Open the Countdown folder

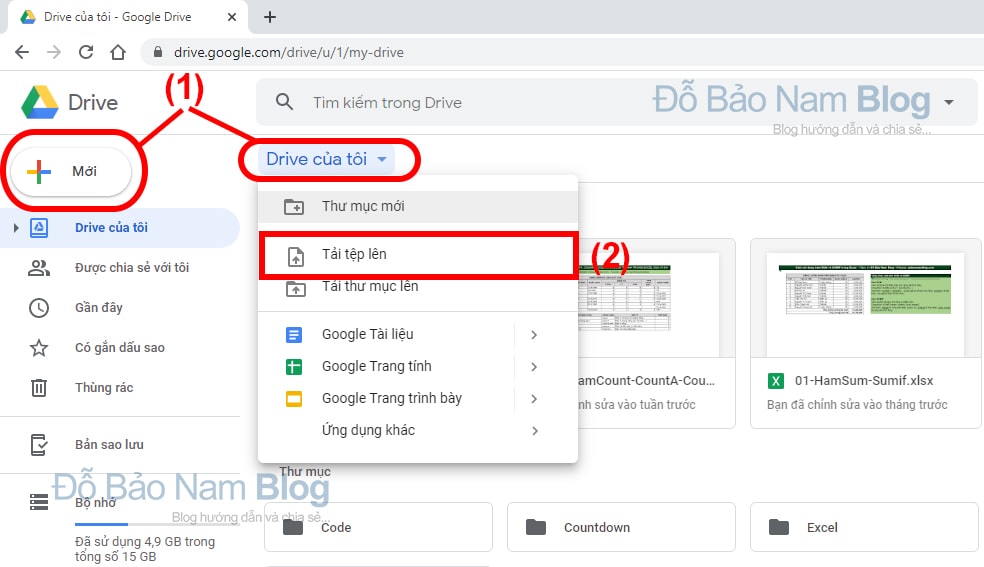coord(621,527)
